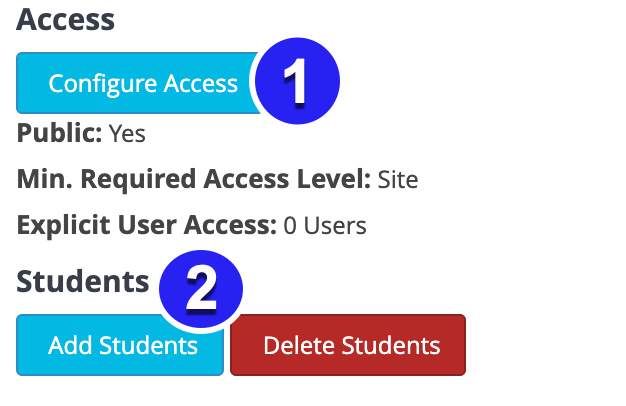This screenshot has height=406, width=626.
Task: Click the blue circle numbered 2
Action: 201,289
